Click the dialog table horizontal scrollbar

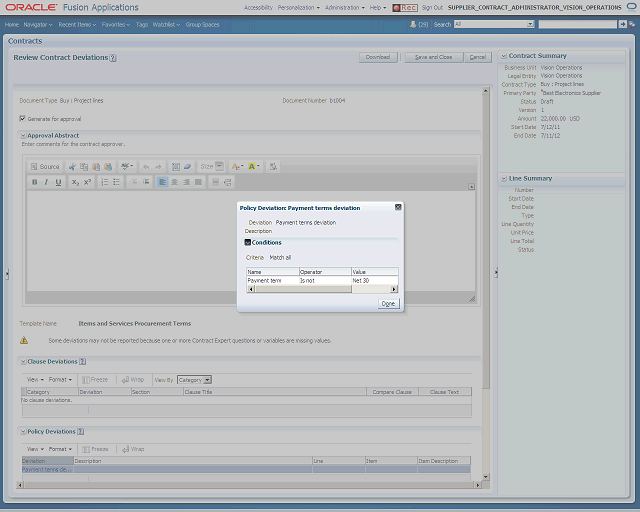(x=322, y=289)
